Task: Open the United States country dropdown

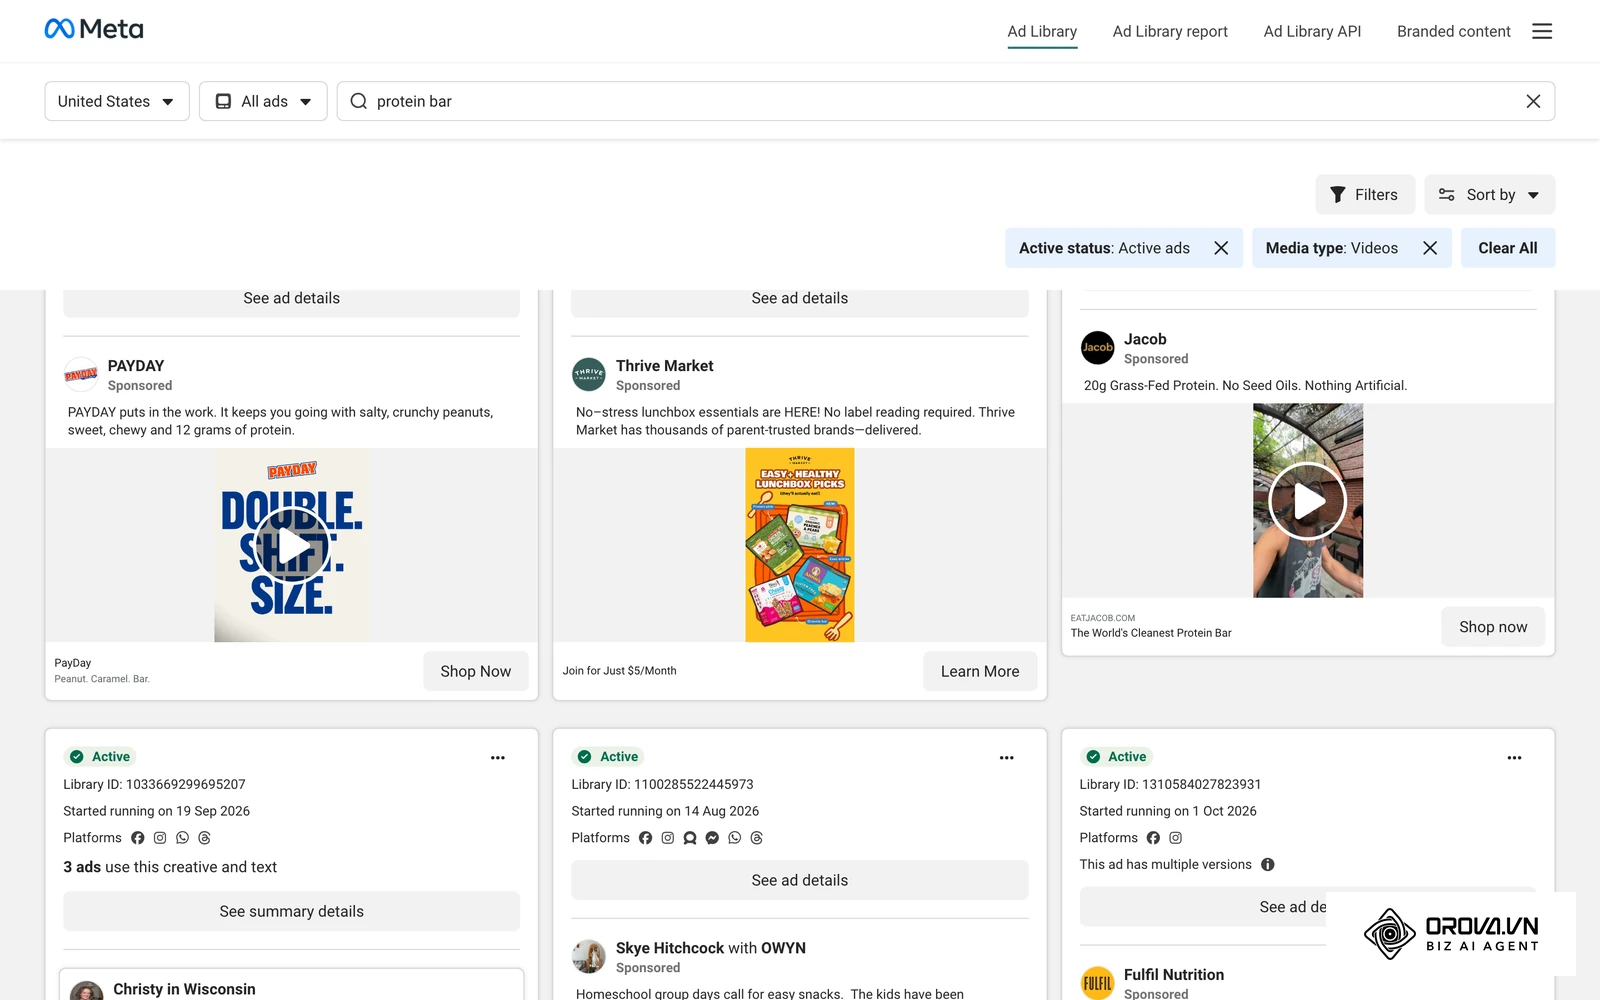Action: 117,101
